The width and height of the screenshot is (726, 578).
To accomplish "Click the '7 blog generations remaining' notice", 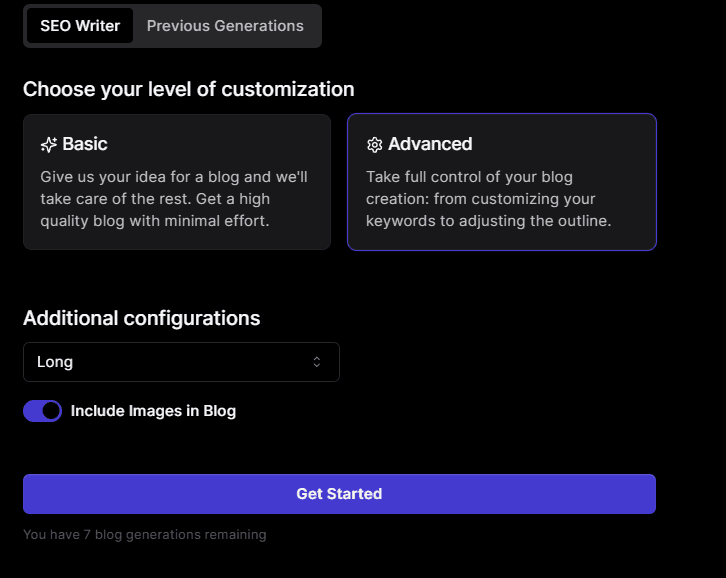I will point(145,535).
